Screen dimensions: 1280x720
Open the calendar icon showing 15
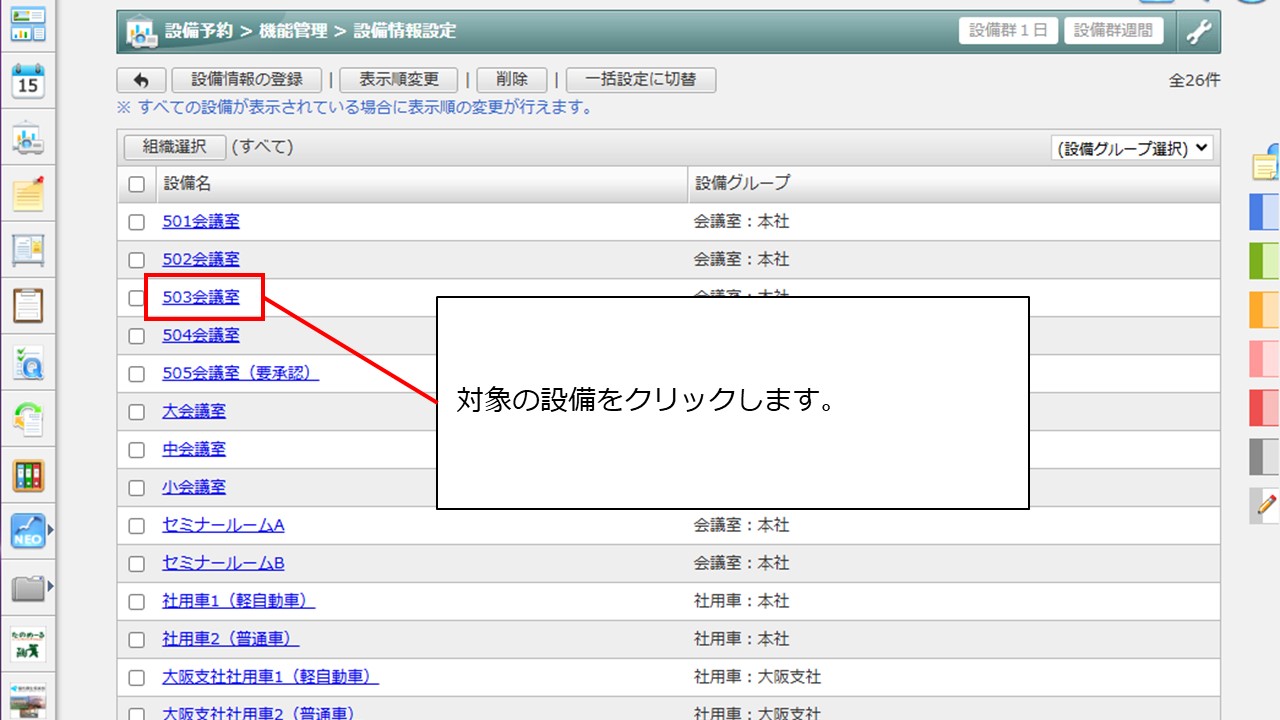pos(28,81)
